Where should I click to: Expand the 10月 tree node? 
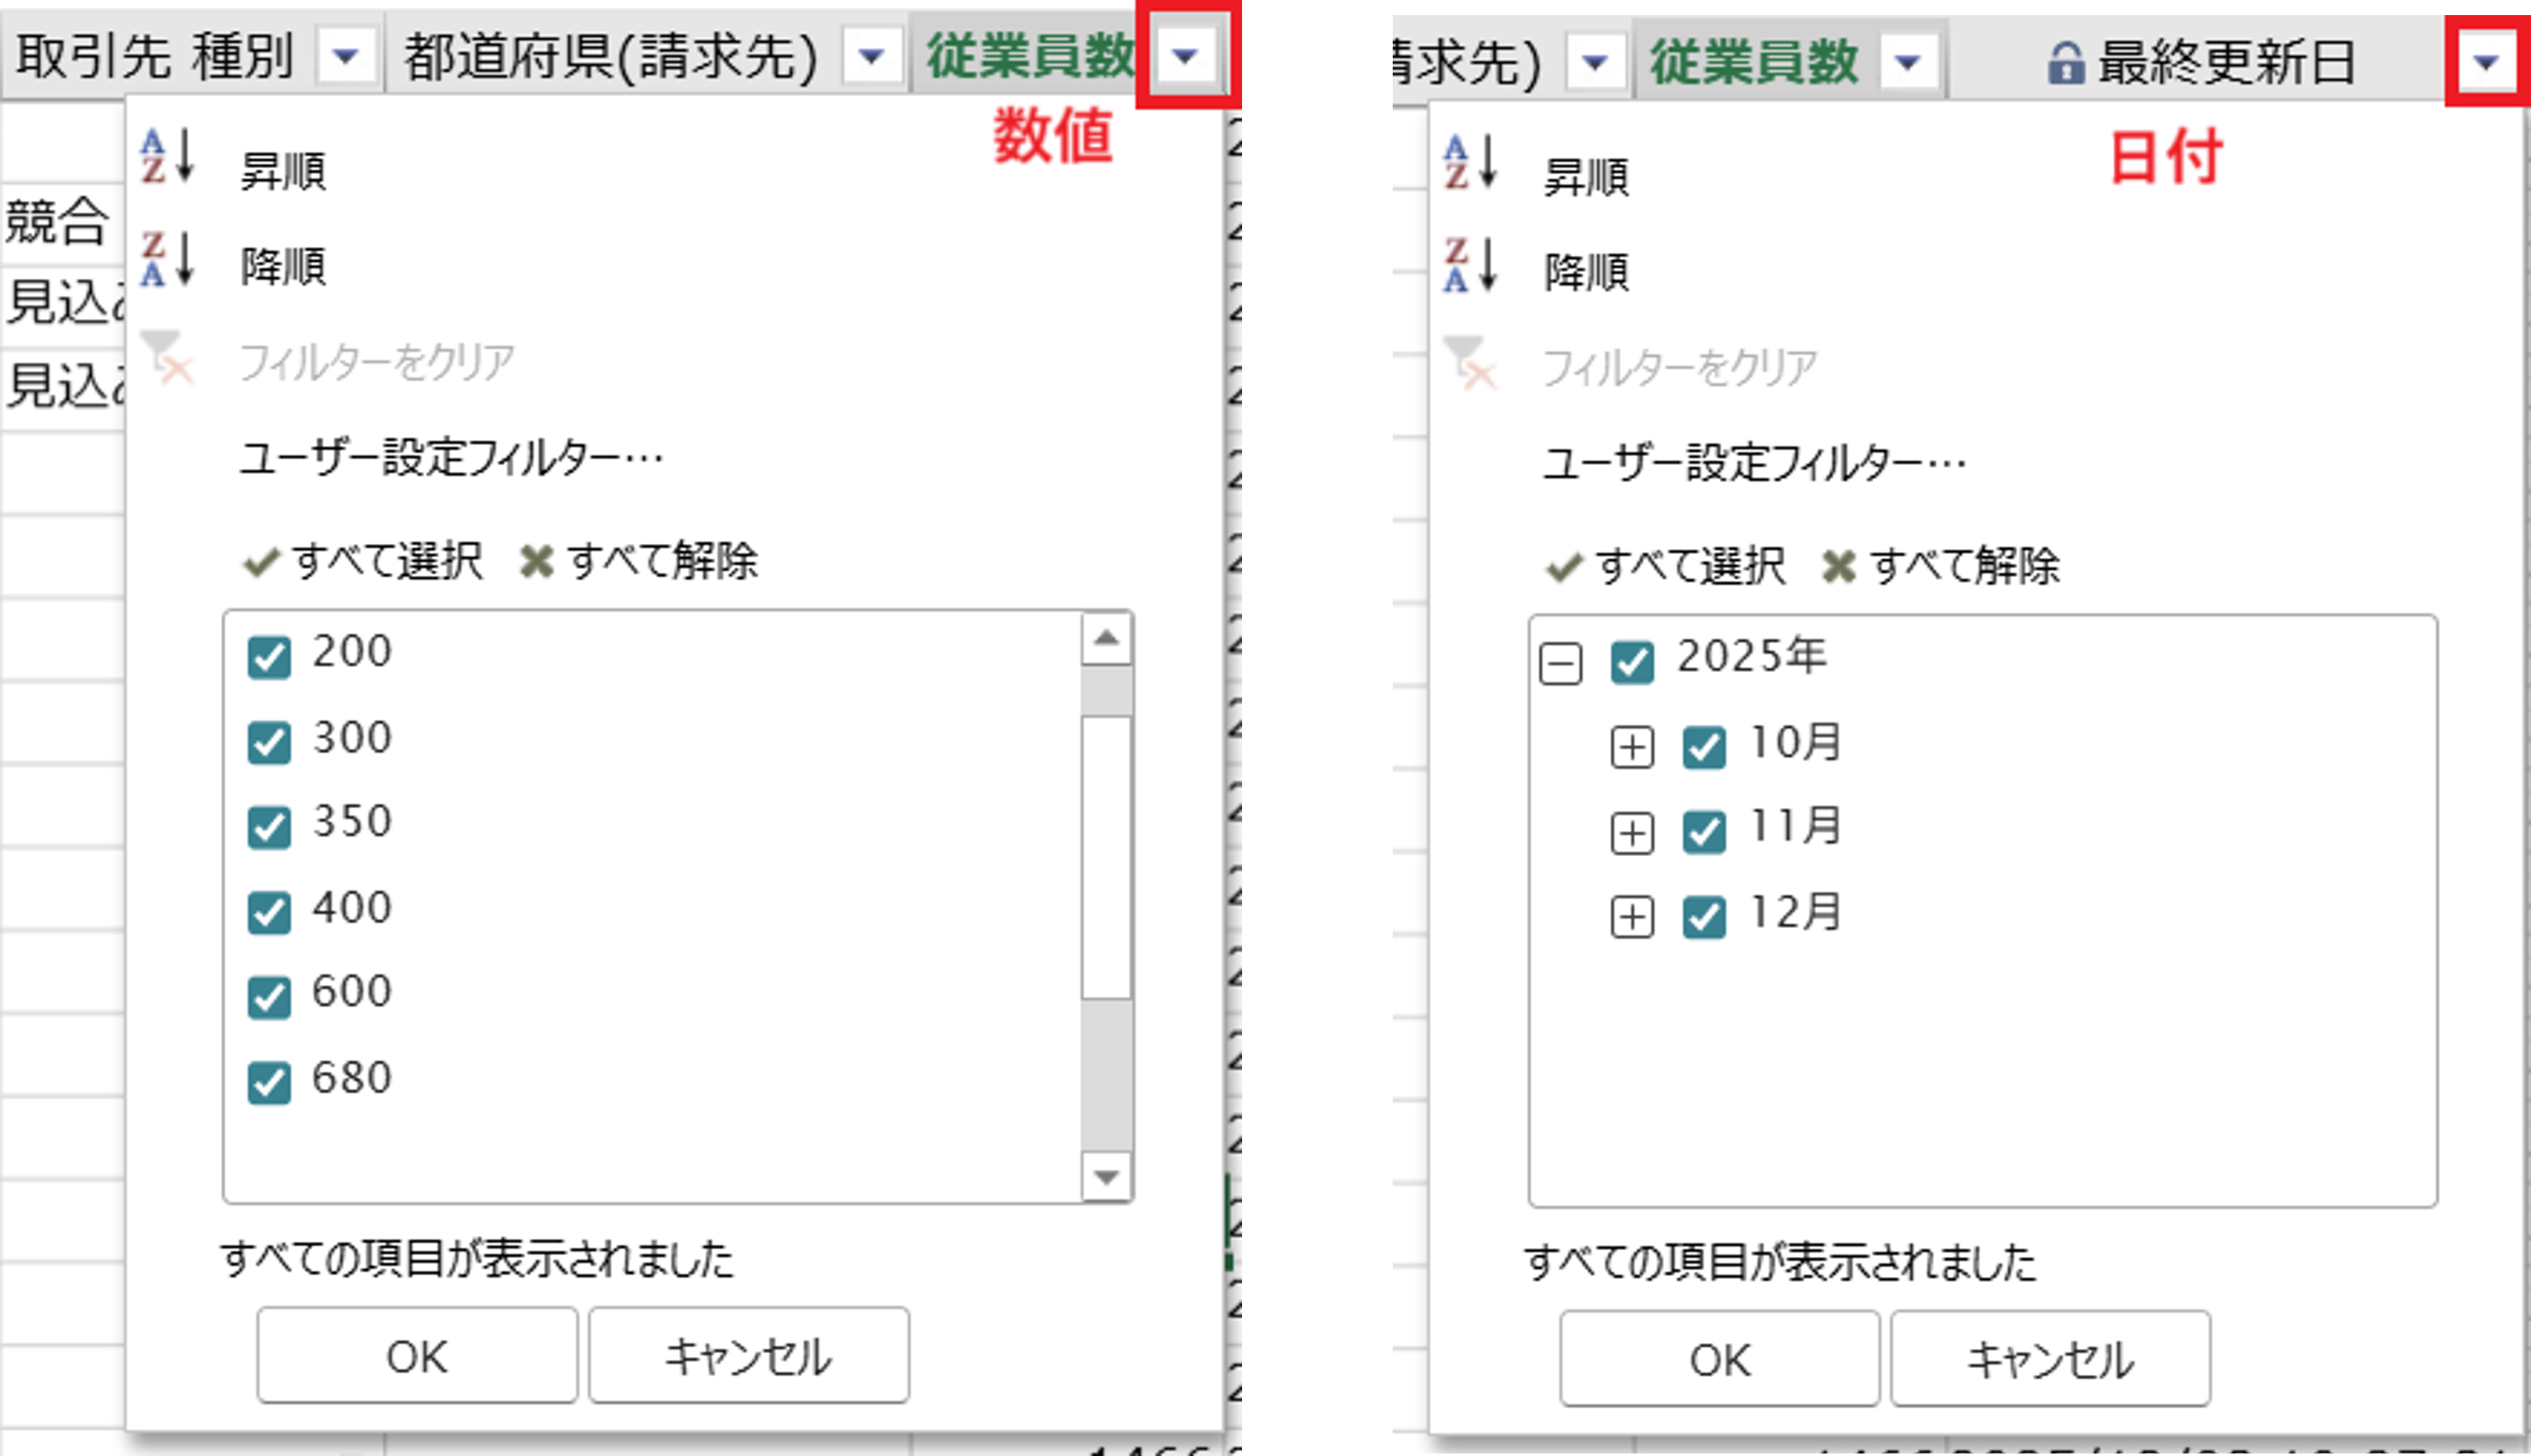click(1632, 747)
